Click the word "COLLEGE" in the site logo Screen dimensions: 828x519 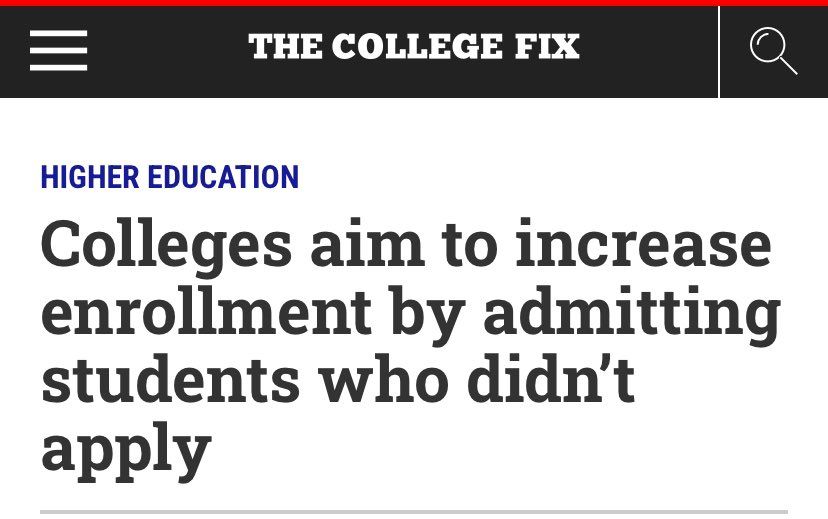[x=417, y=47]
